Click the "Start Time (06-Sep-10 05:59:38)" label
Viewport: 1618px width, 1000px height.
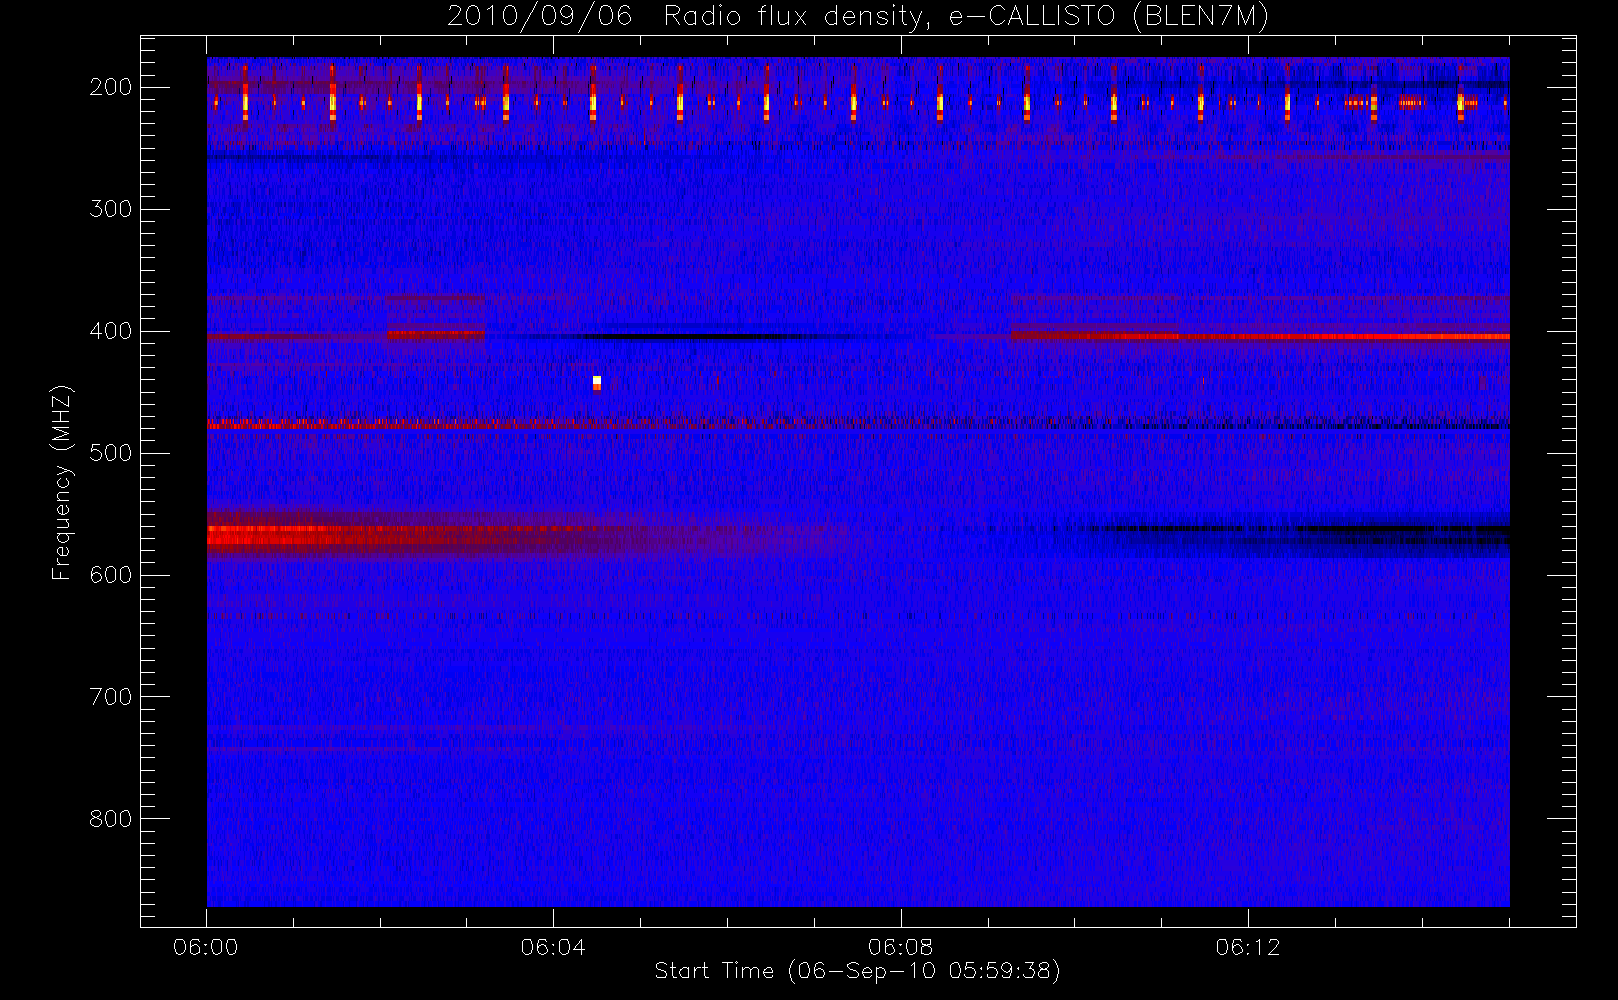tap(857, 971)
